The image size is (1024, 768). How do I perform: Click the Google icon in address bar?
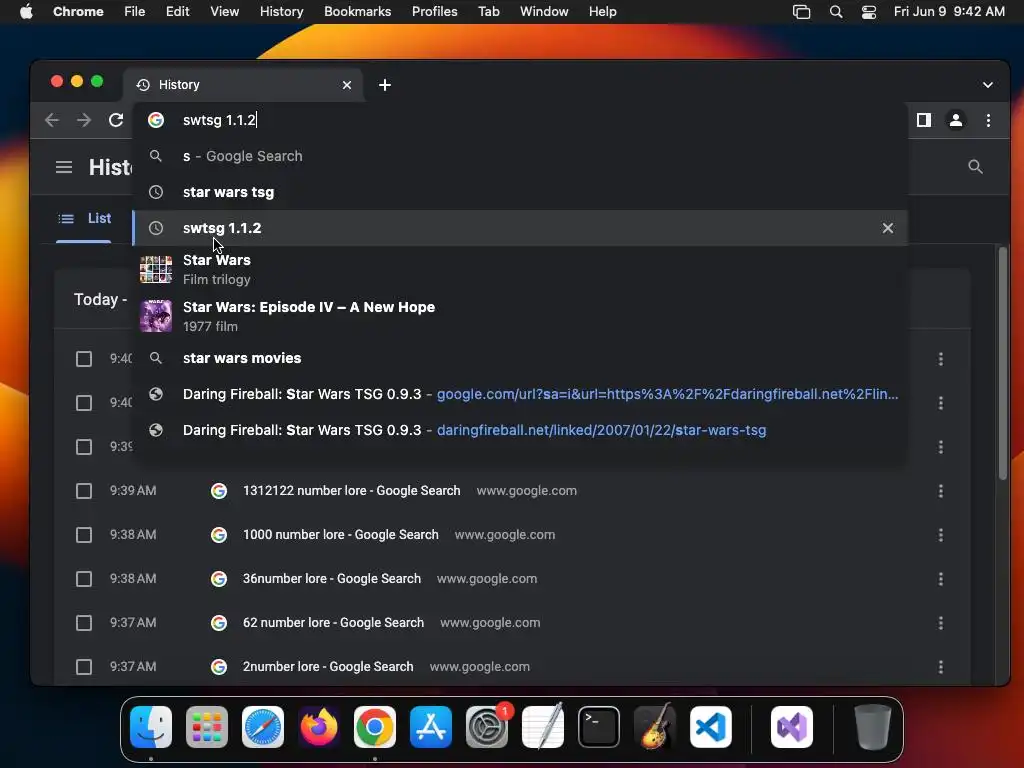[155, 120]
